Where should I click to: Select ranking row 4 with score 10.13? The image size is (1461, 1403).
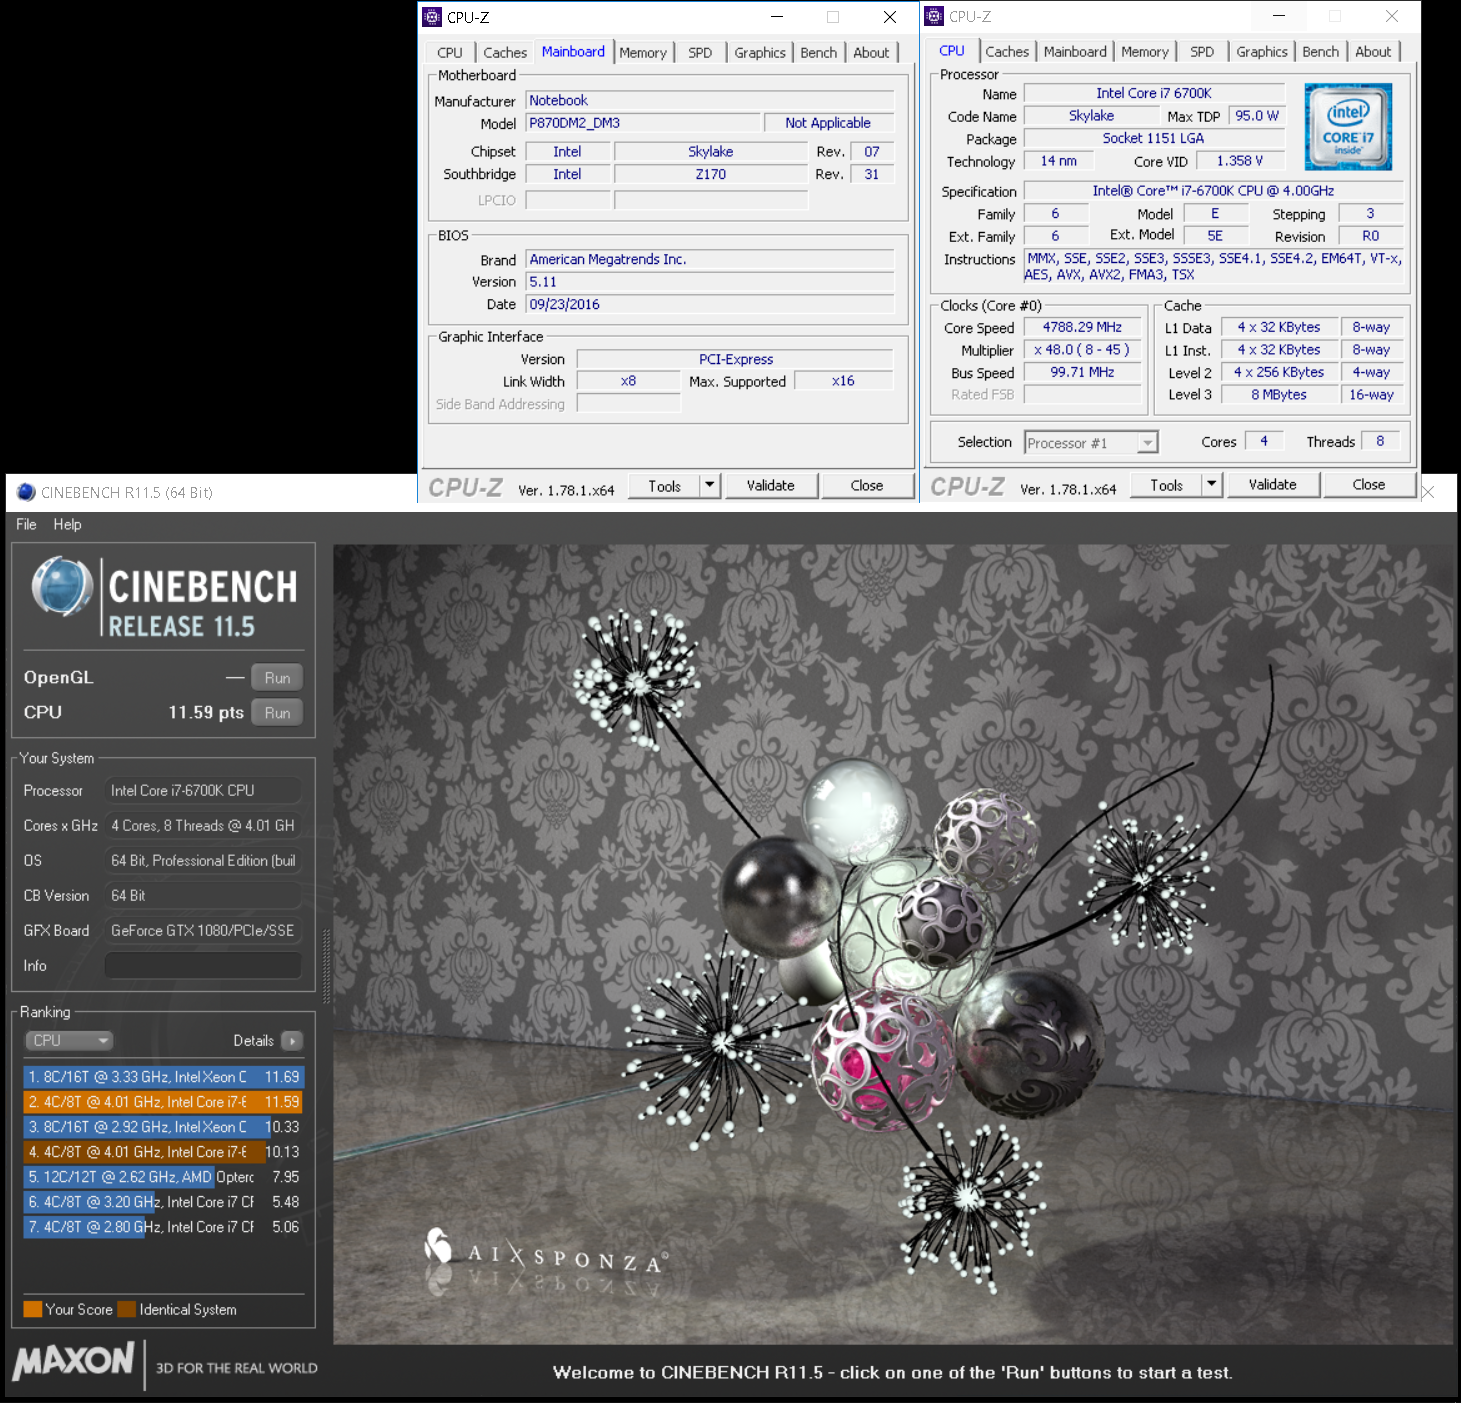163,1152
